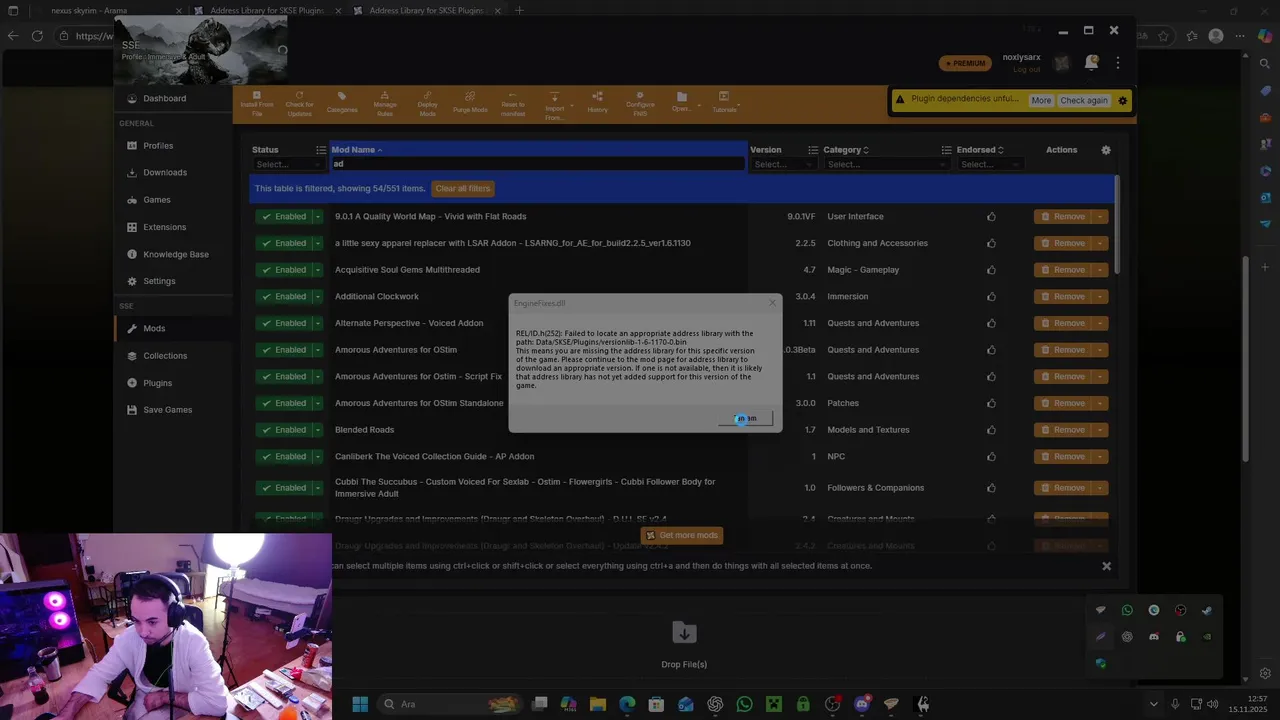Screen dimensions: 1280x720
Task: Click the gear icon in the plugin dependencies notification
Action: (1122, 100)
